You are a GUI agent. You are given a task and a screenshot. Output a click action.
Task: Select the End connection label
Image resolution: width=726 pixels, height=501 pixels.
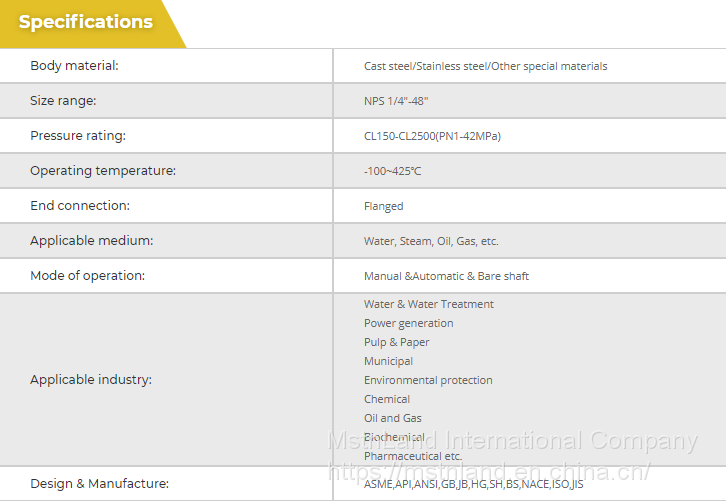tap(80, 206)
